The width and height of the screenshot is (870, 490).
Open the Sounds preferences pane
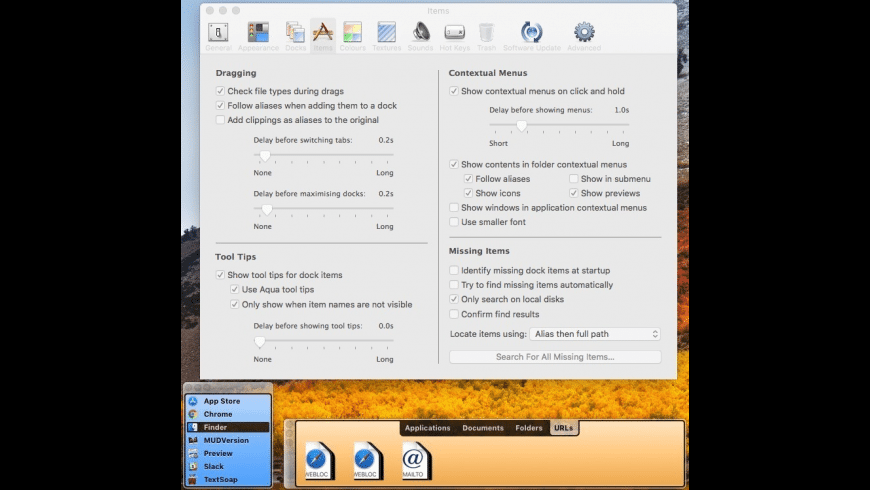(421, 34)
